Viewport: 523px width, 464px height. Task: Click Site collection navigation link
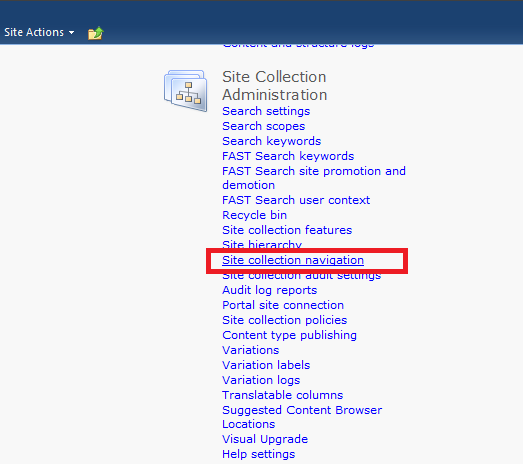(x=293, y=260)
